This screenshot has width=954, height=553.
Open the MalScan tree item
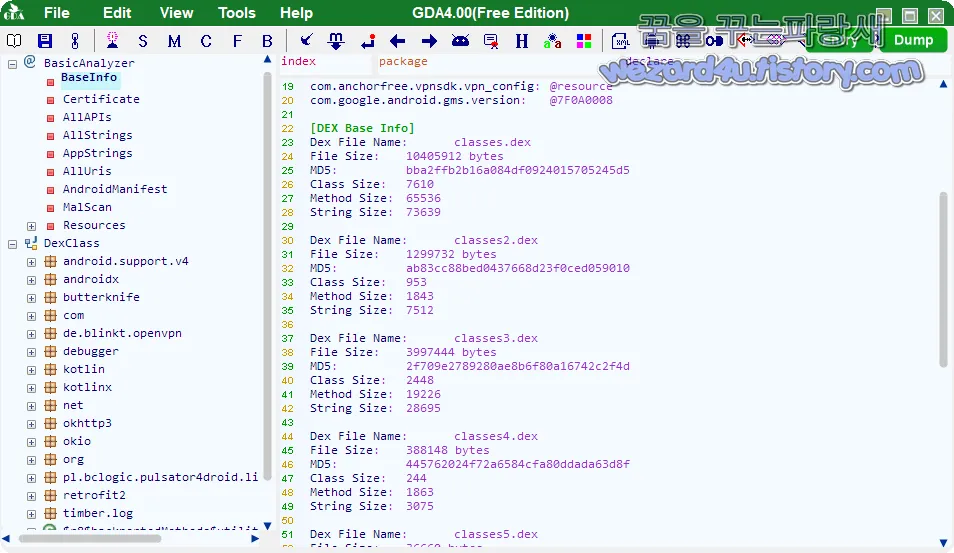click(87, 207)
